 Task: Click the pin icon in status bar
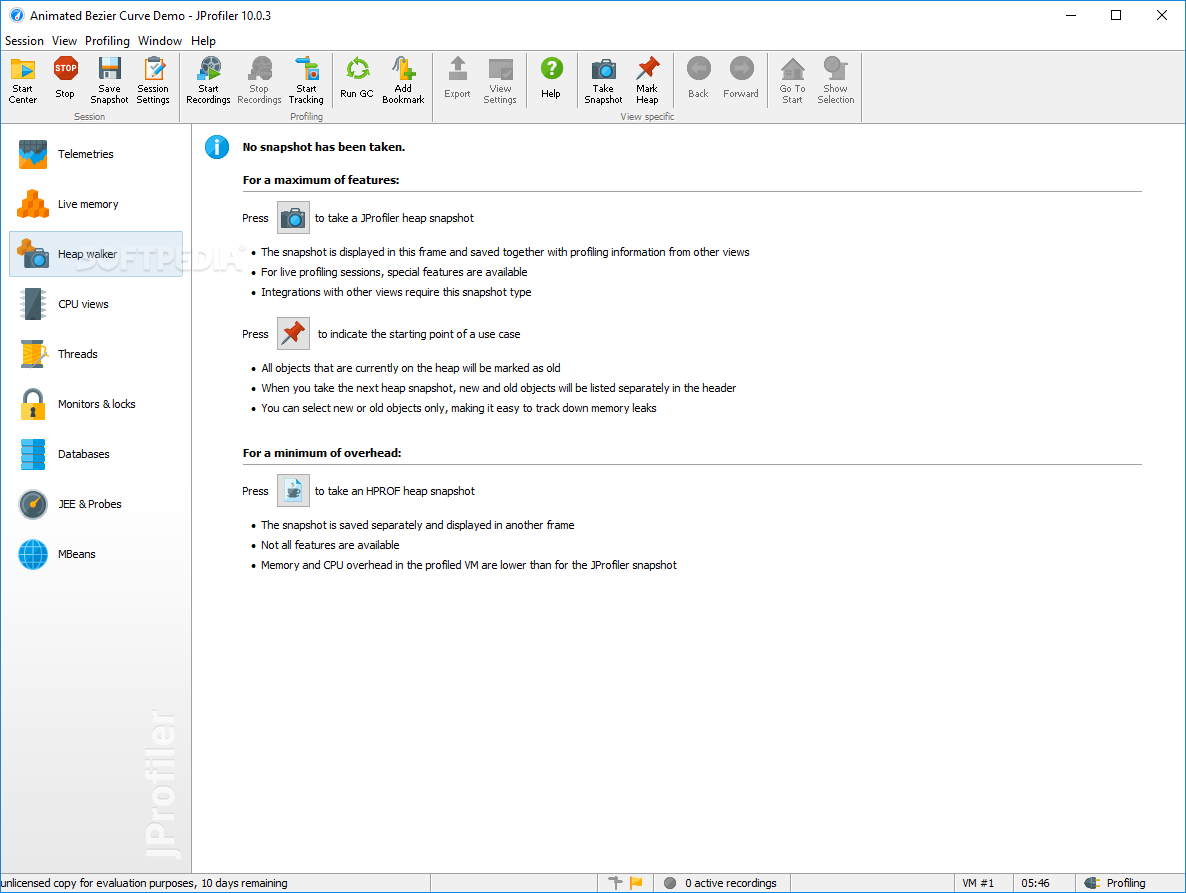point(616,882)
